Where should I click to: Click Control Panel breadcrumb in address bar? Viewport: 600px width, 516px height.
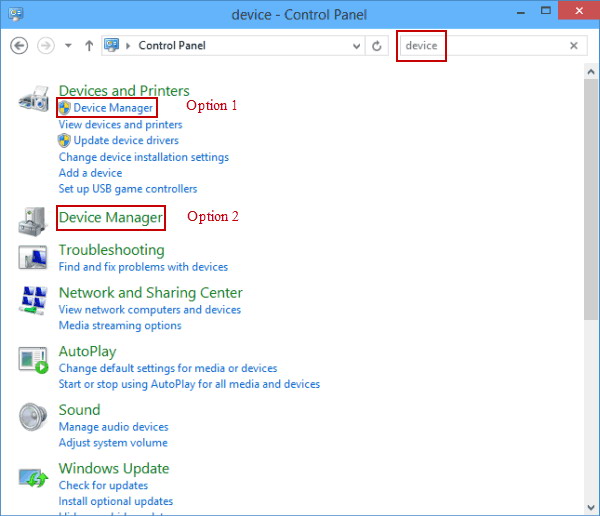tap(172, 46)
